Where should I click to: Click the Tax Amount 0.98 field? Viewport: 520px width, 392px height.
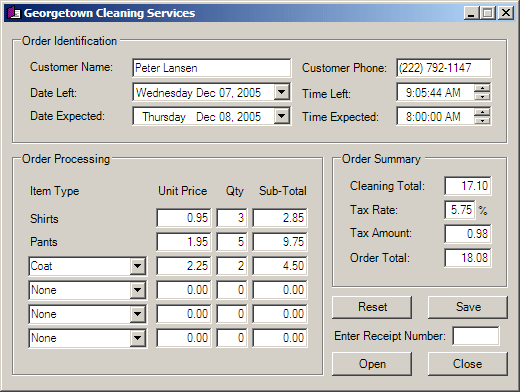click(x=468, y=234)
